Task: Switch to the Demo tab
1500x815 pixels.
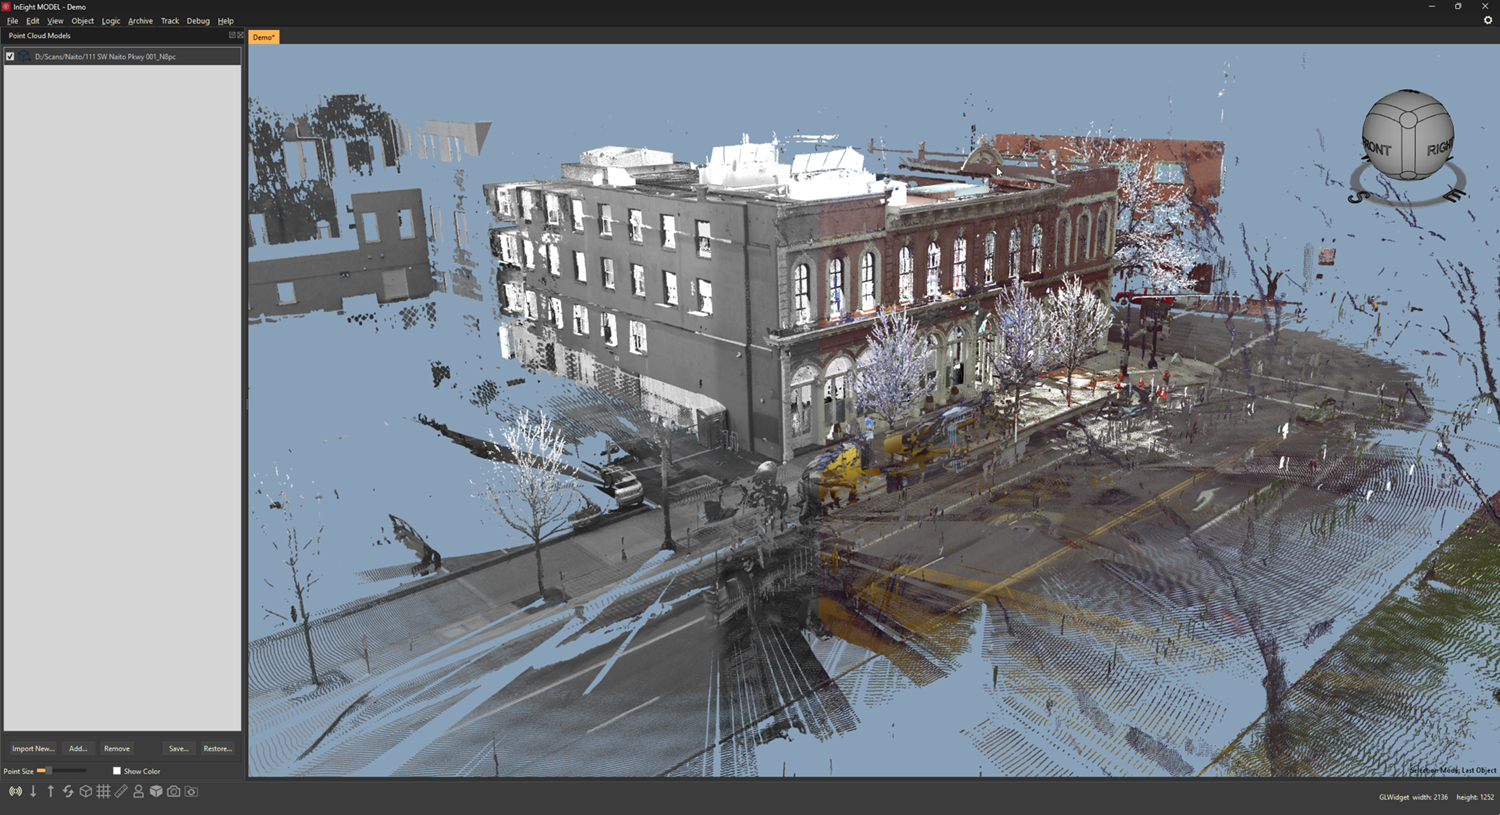Action: coord(264,37)
